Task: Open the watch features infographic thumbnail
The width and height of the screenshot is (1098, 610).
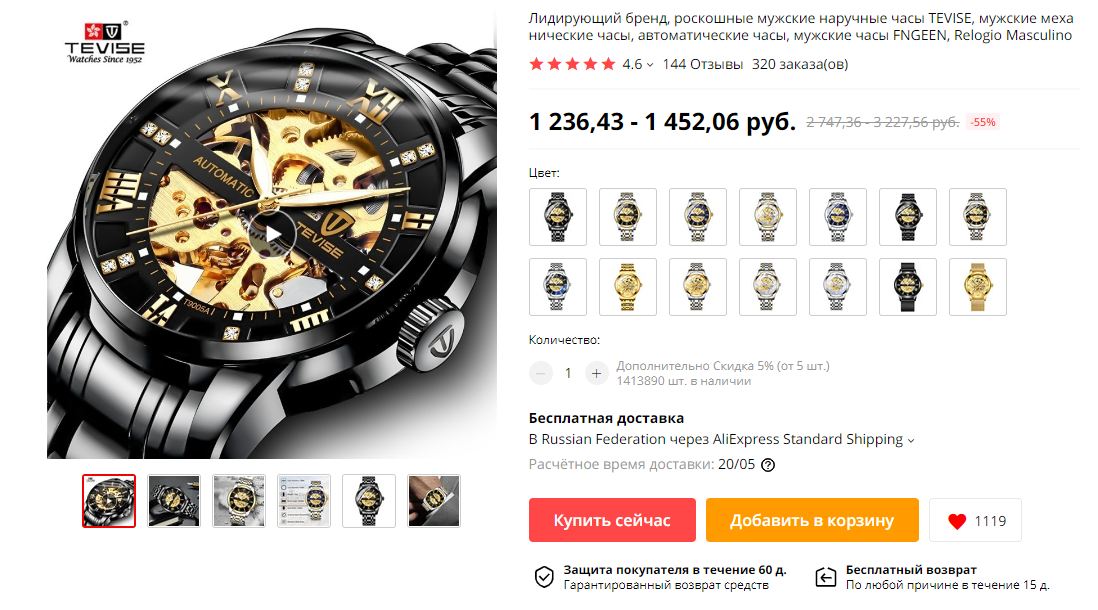Action: click(304, 501)
